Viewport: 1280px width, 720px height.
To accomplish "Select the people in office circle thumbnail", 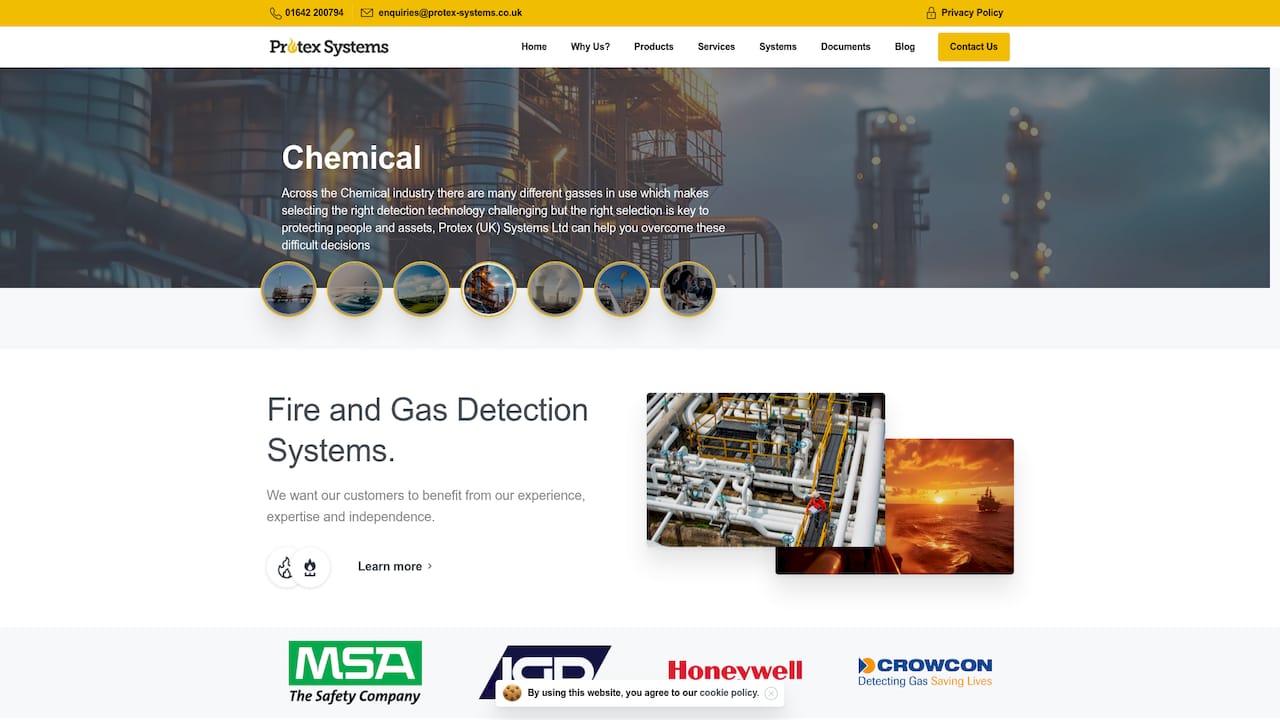I will [688, 289].
